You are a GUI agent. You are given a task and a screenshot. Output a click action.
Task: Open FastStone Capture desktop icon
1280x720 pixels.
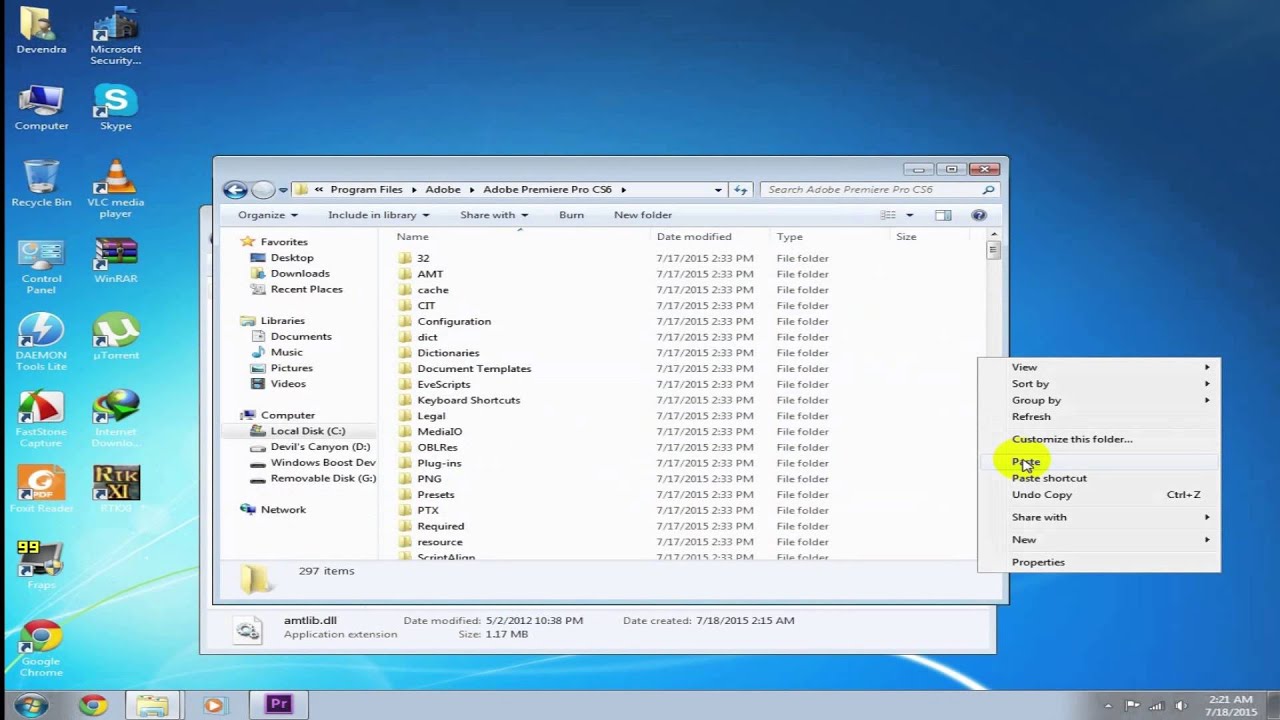click(x=41, y=419)
